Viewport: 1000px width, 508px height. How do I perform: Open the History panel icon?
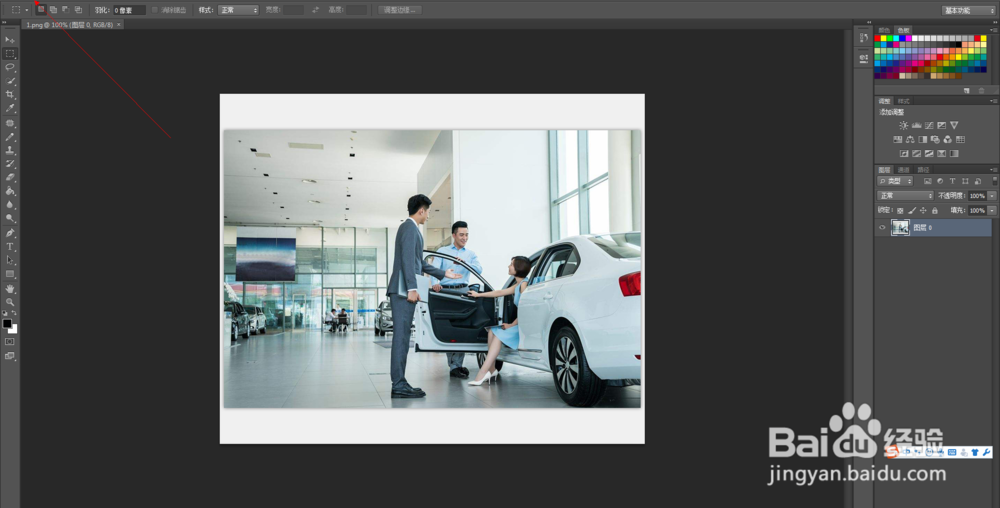tap(864, 38)
